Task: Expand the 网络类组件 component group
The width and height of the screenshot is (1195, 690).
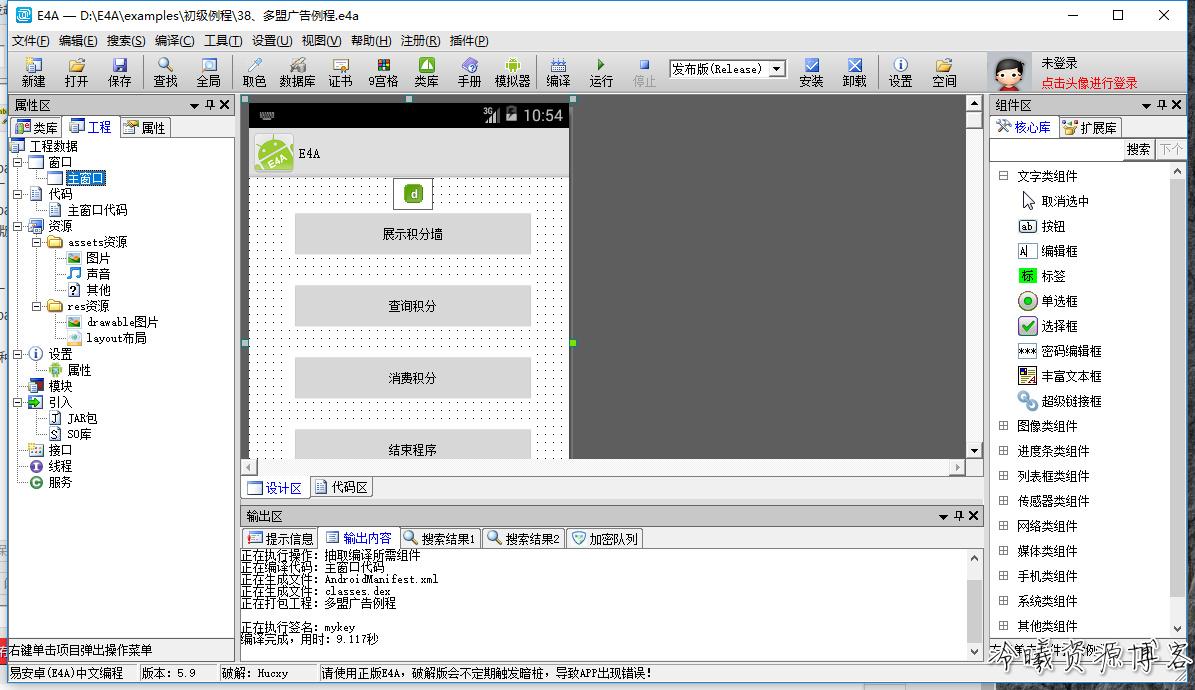Action: click(1003, 526)
